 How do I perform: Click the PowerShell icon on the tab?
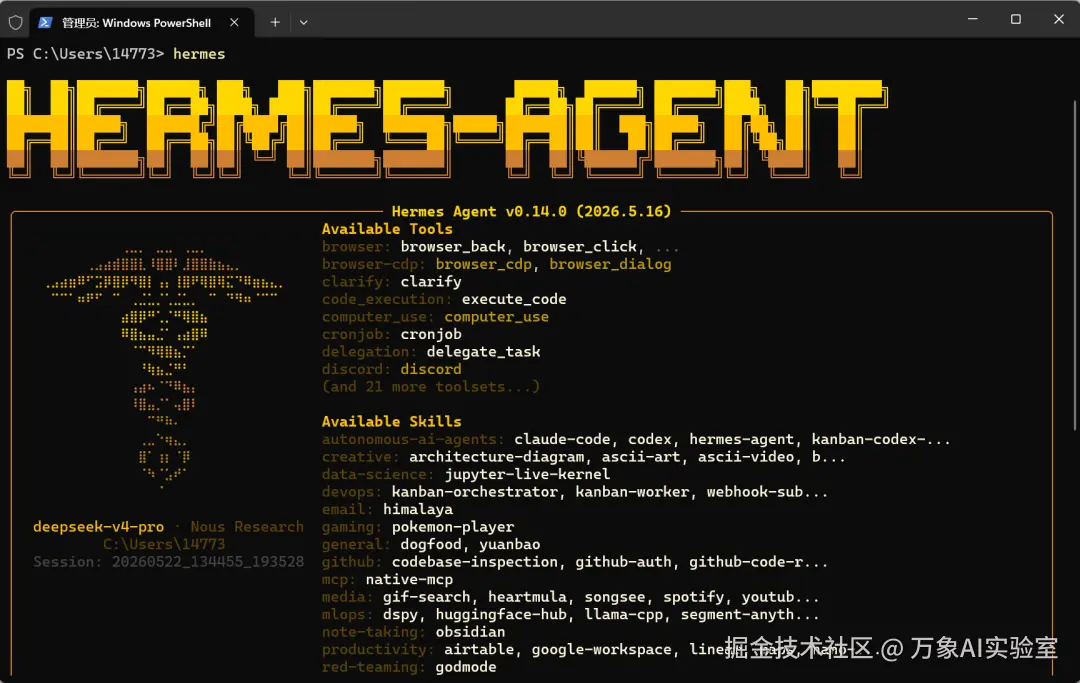[45, 23]
